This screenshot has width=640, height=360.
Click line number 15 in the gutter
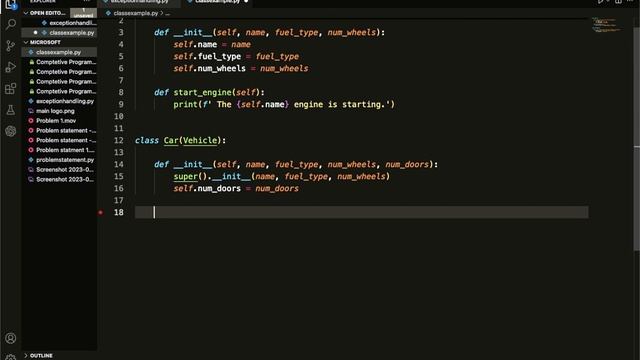[x=118, y=176]
